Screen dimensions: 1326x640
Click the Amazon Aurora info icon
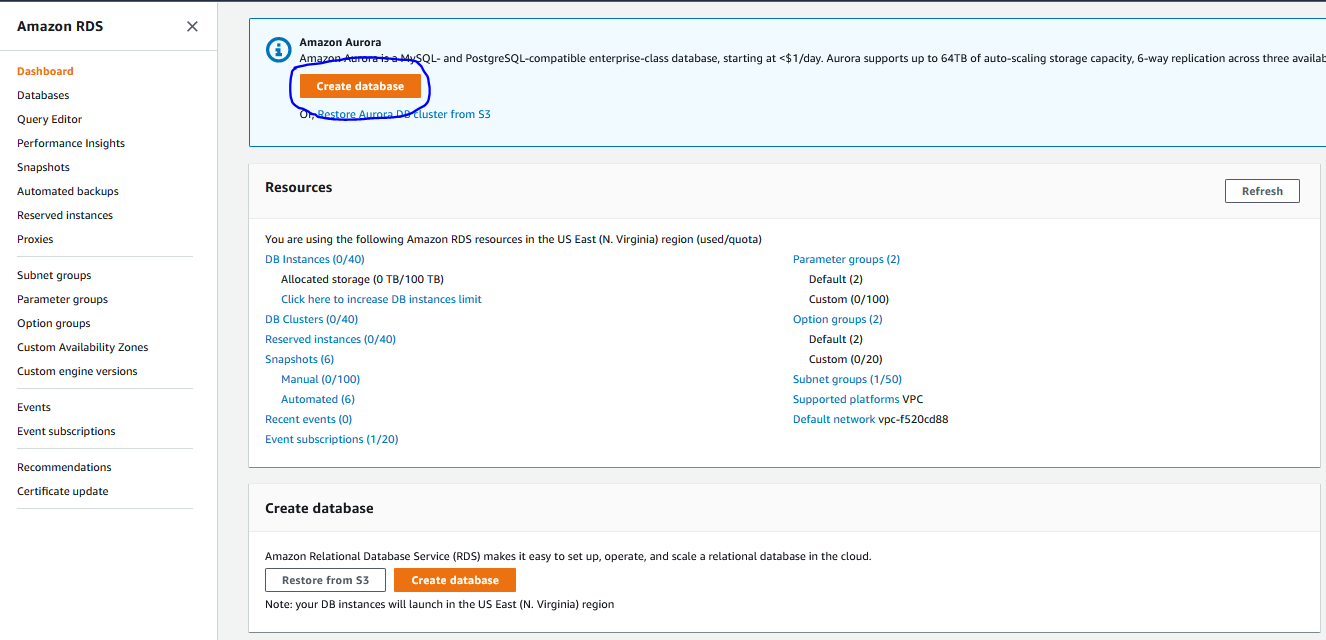tap(278, 49)
